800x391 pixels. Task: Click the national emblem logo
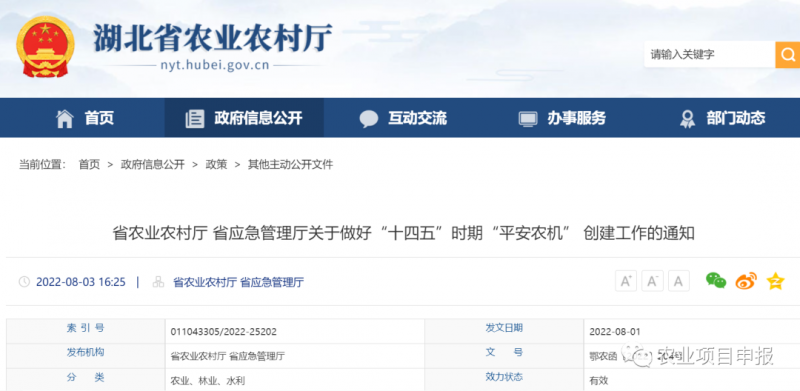45,46
